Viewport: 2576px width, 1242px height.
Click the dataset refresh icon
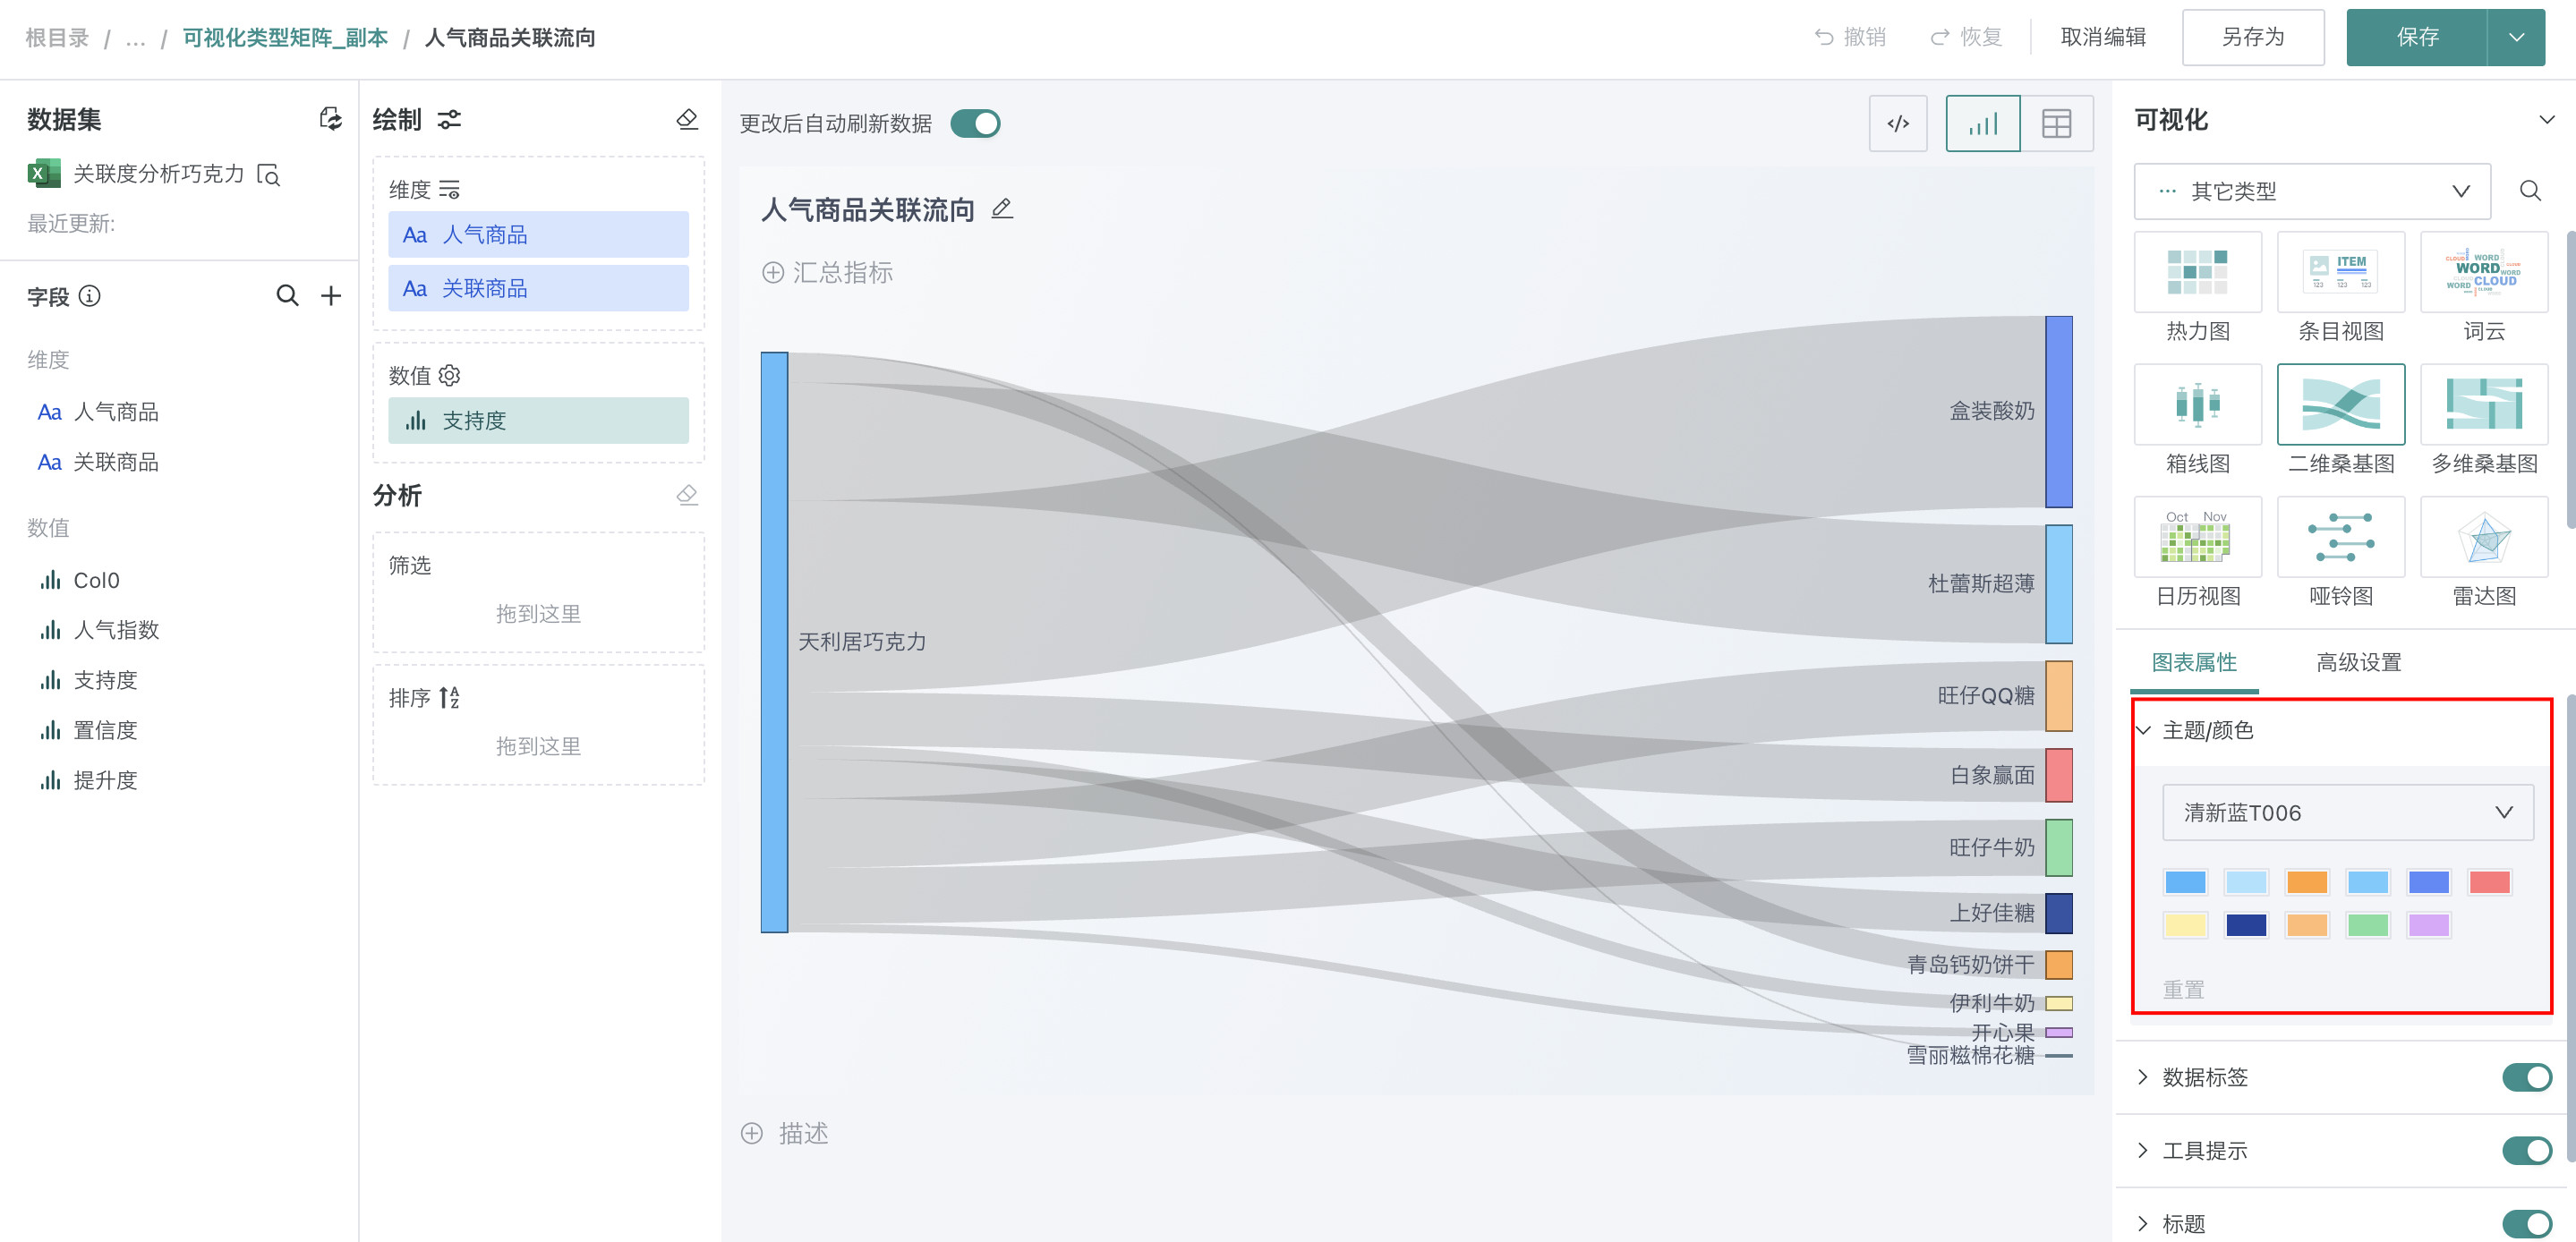click(x=330, y=119)
